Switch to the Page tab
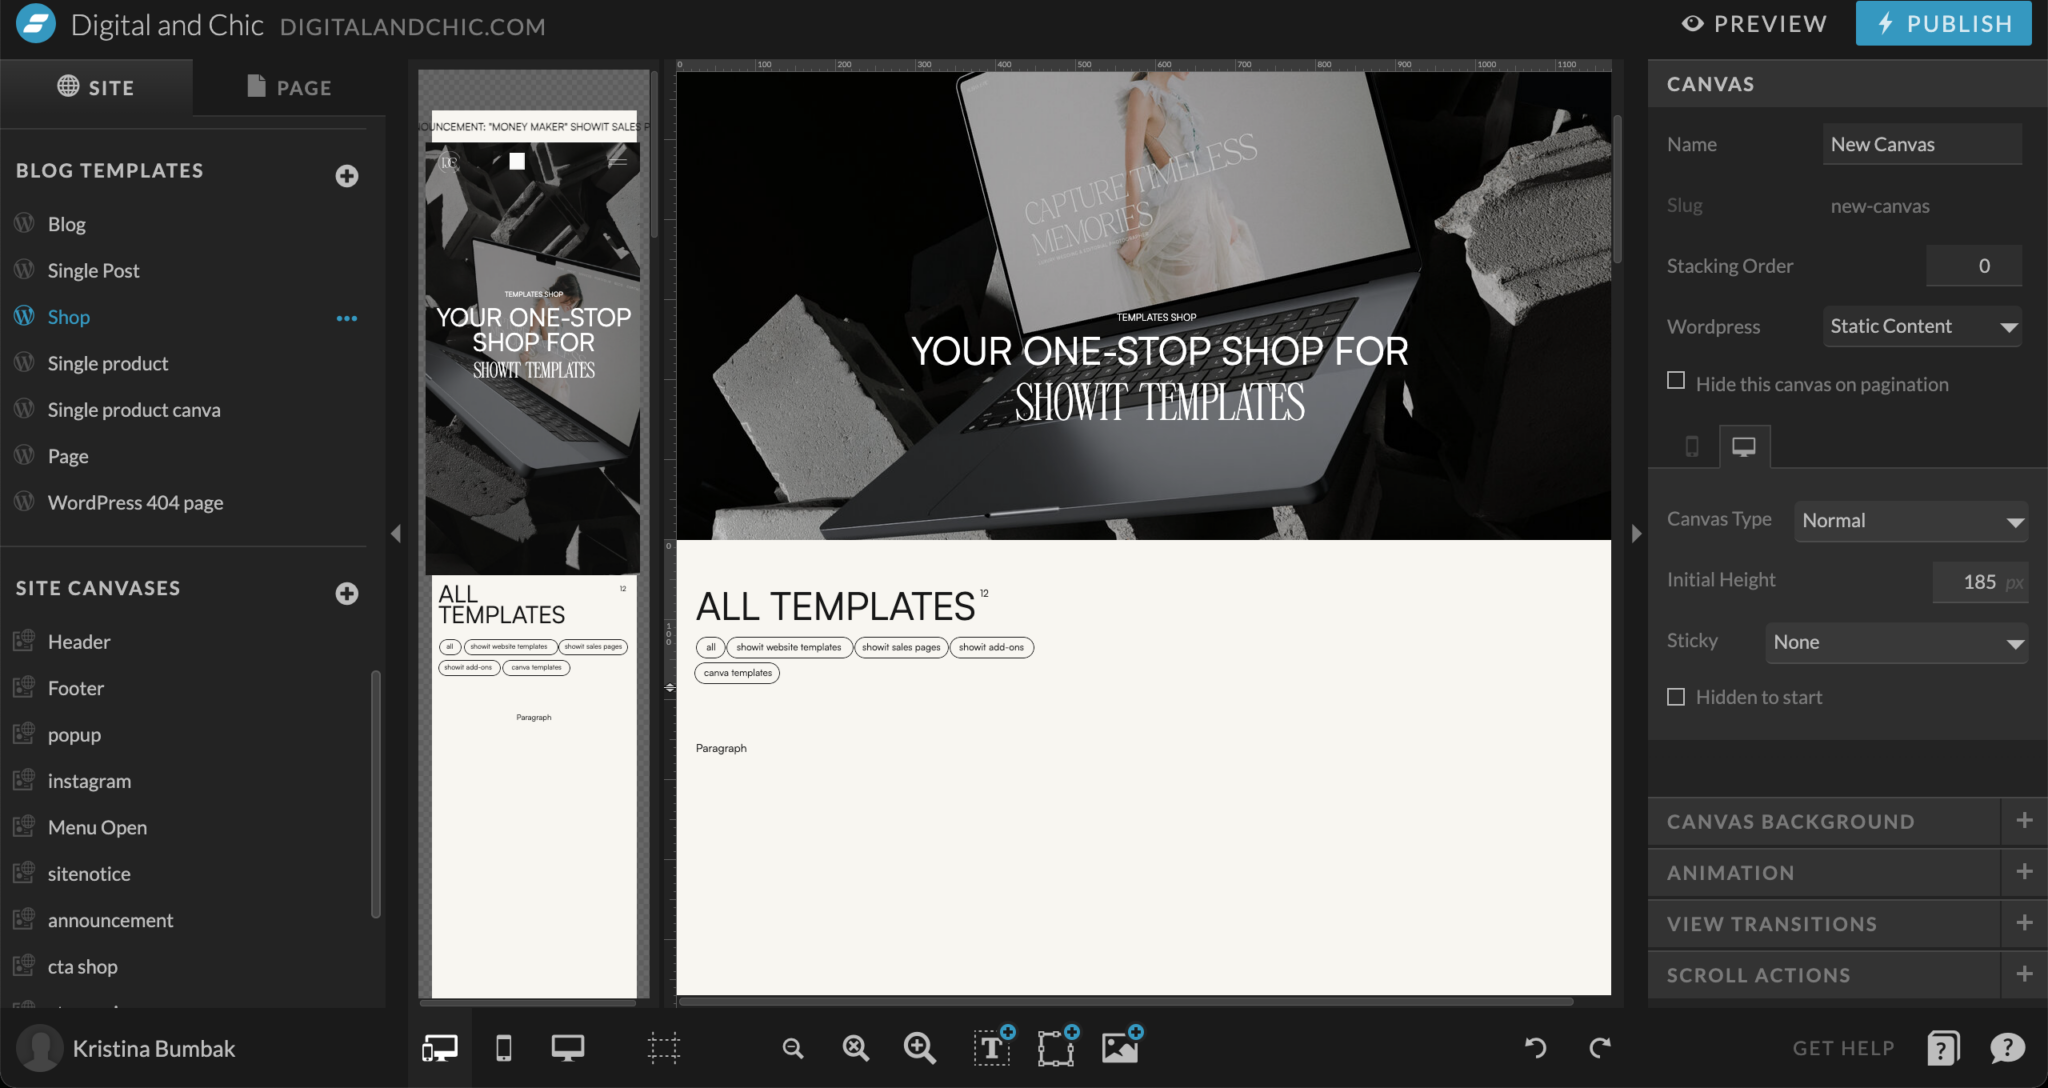2048x1088 pixels. click(x=289, y=87)
